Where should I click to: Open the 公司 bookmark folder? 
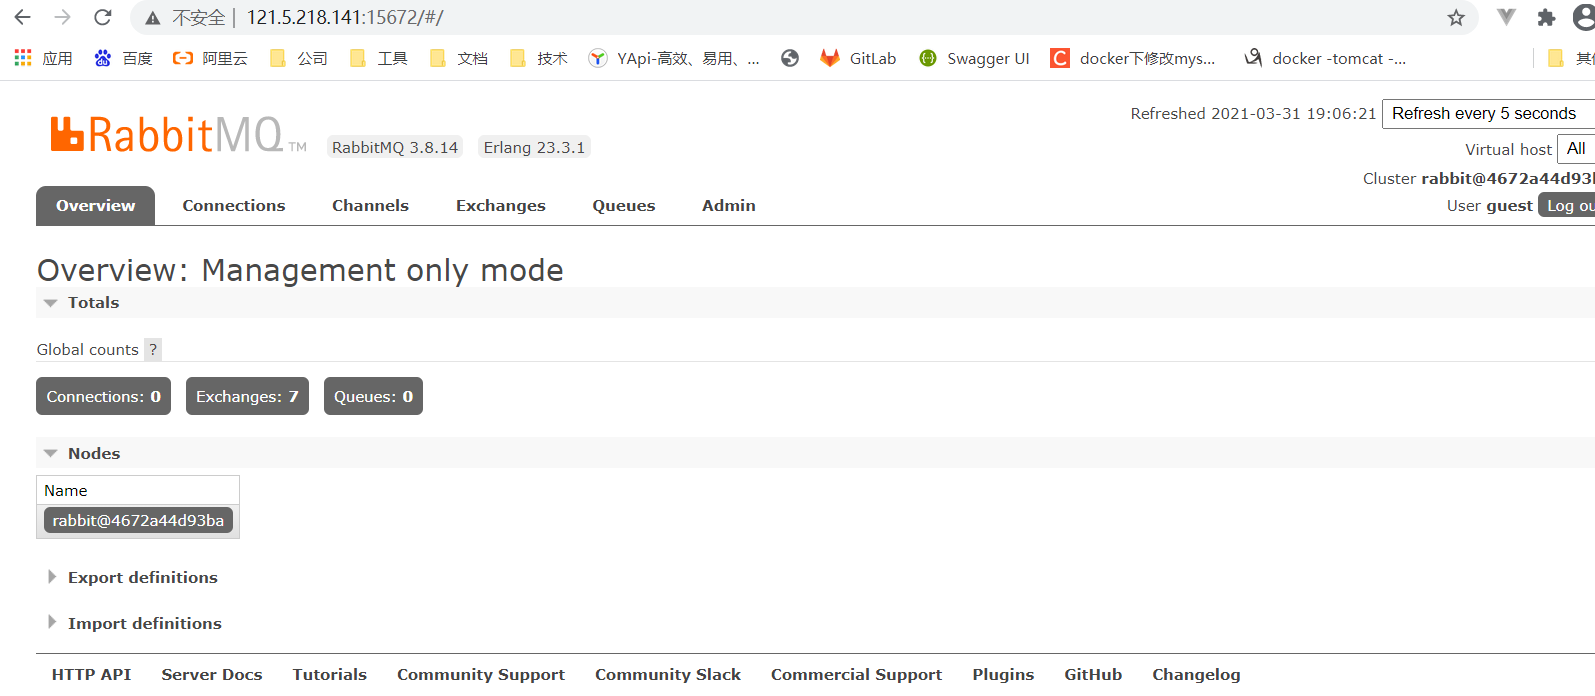299,58
